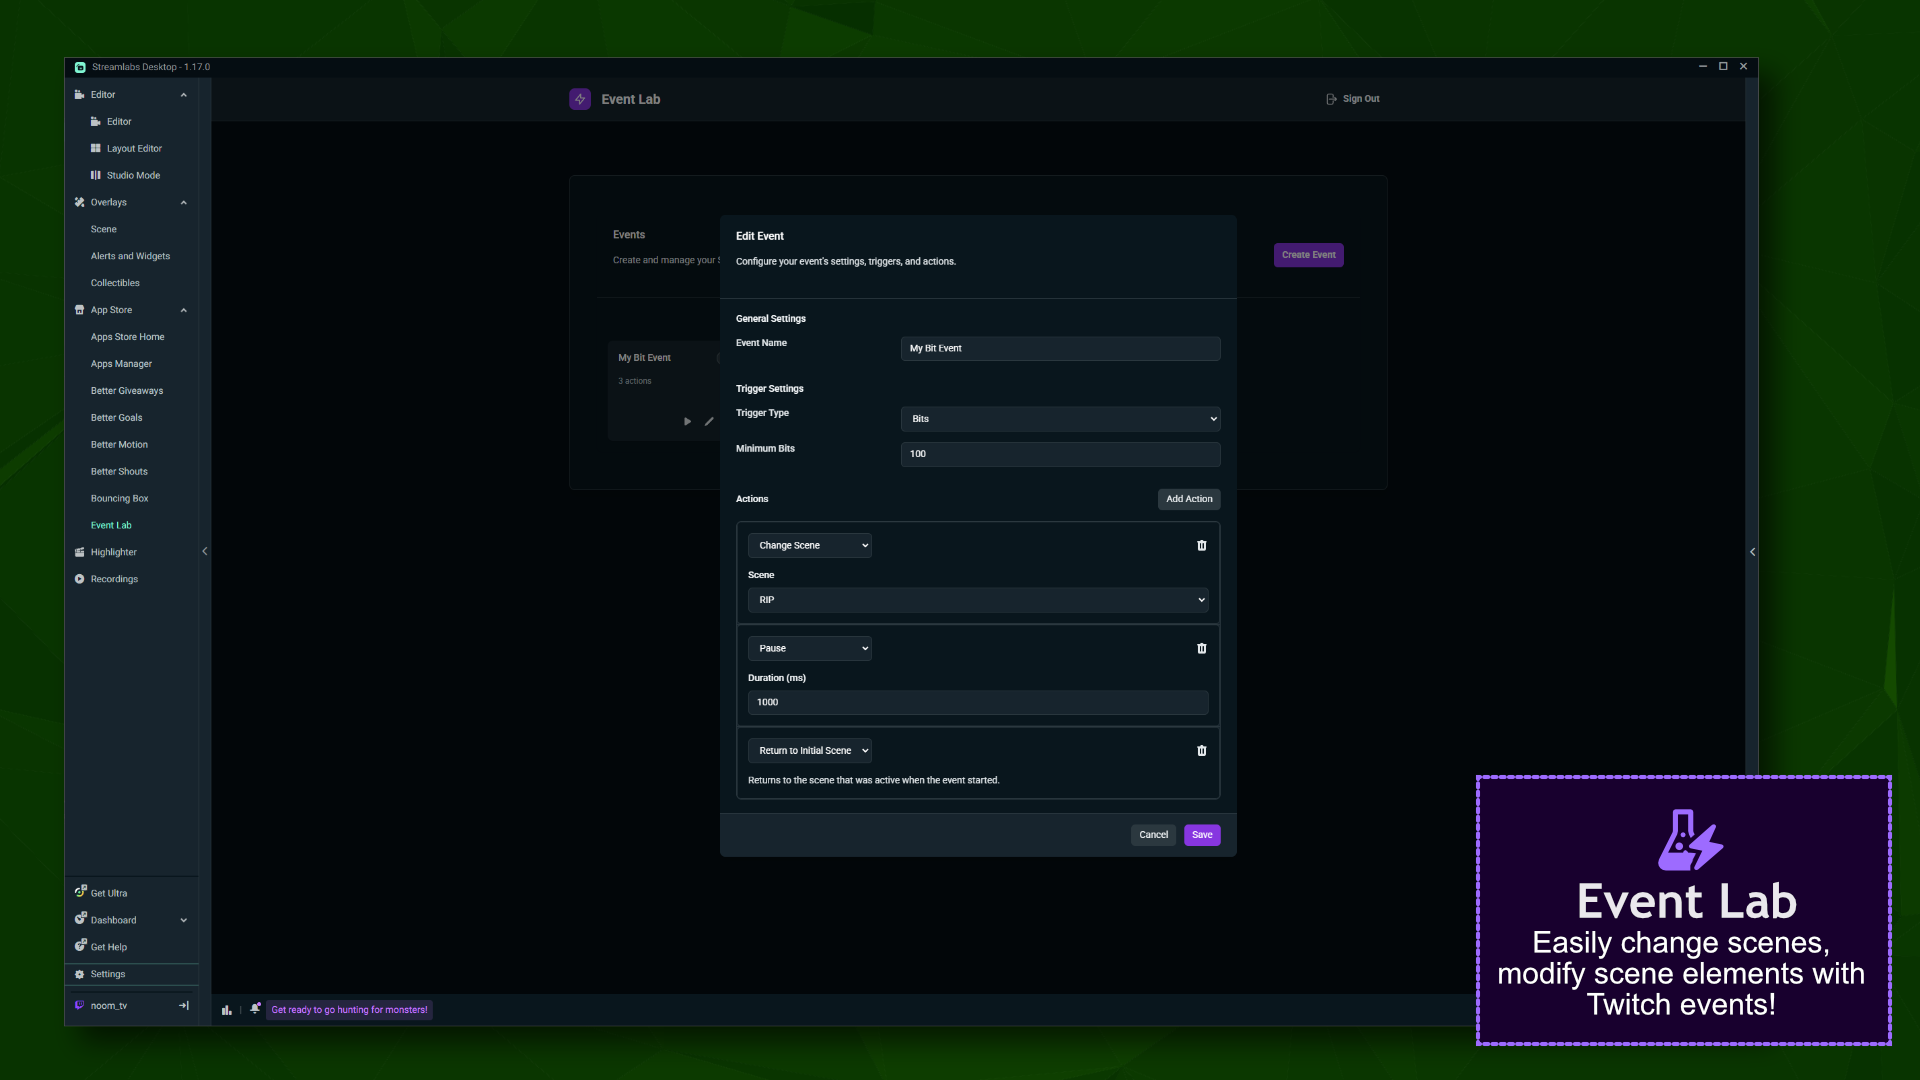Click the Sign Out icon at the top

pyautogui.click(x=1332, y=98)
